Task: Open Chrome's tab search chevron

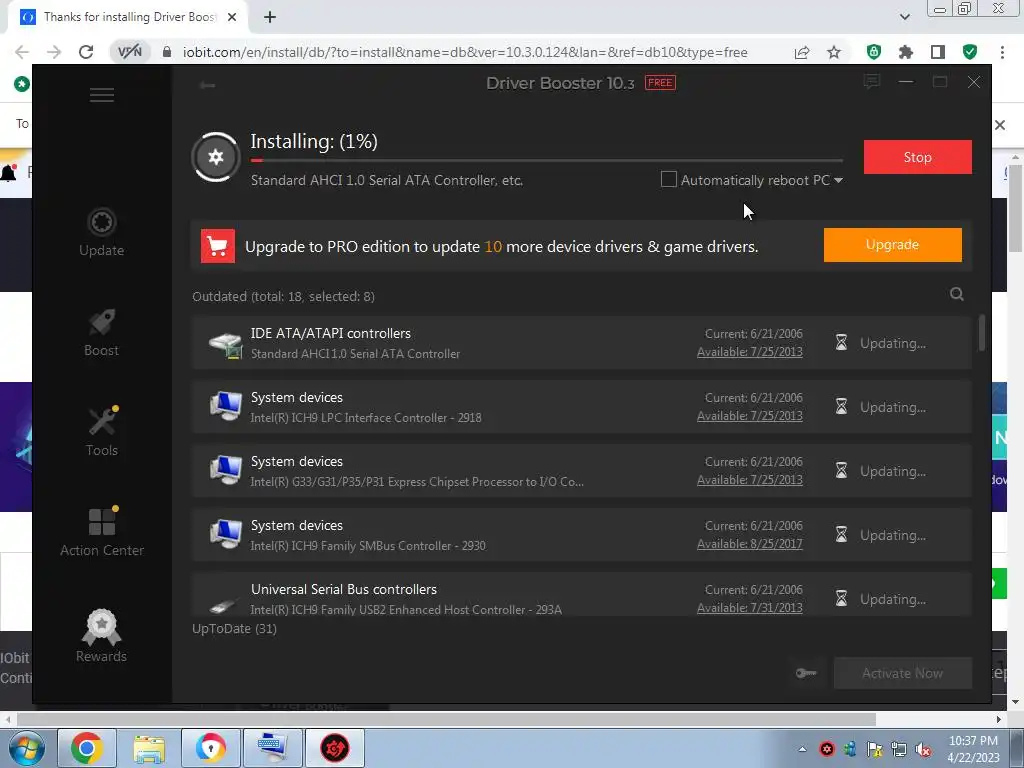Action: (904, 17)
